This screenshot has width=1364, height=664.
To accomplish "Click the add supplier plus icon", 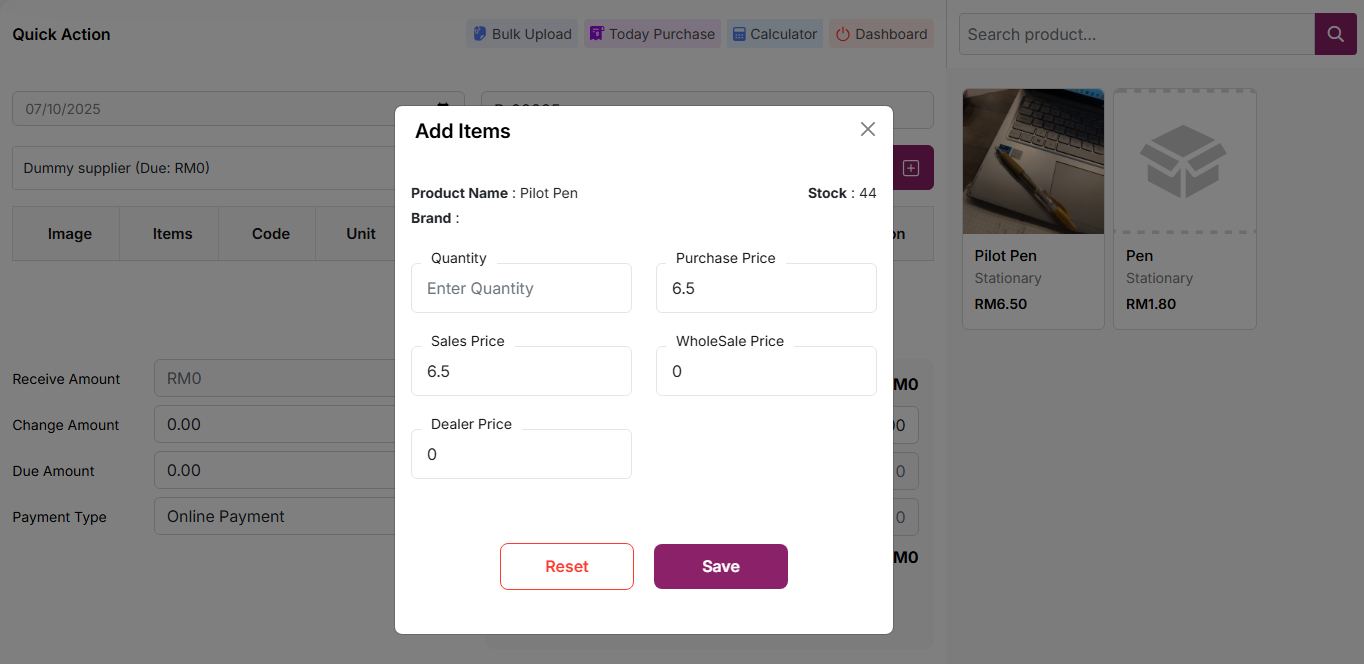I will tap(911, 168).
